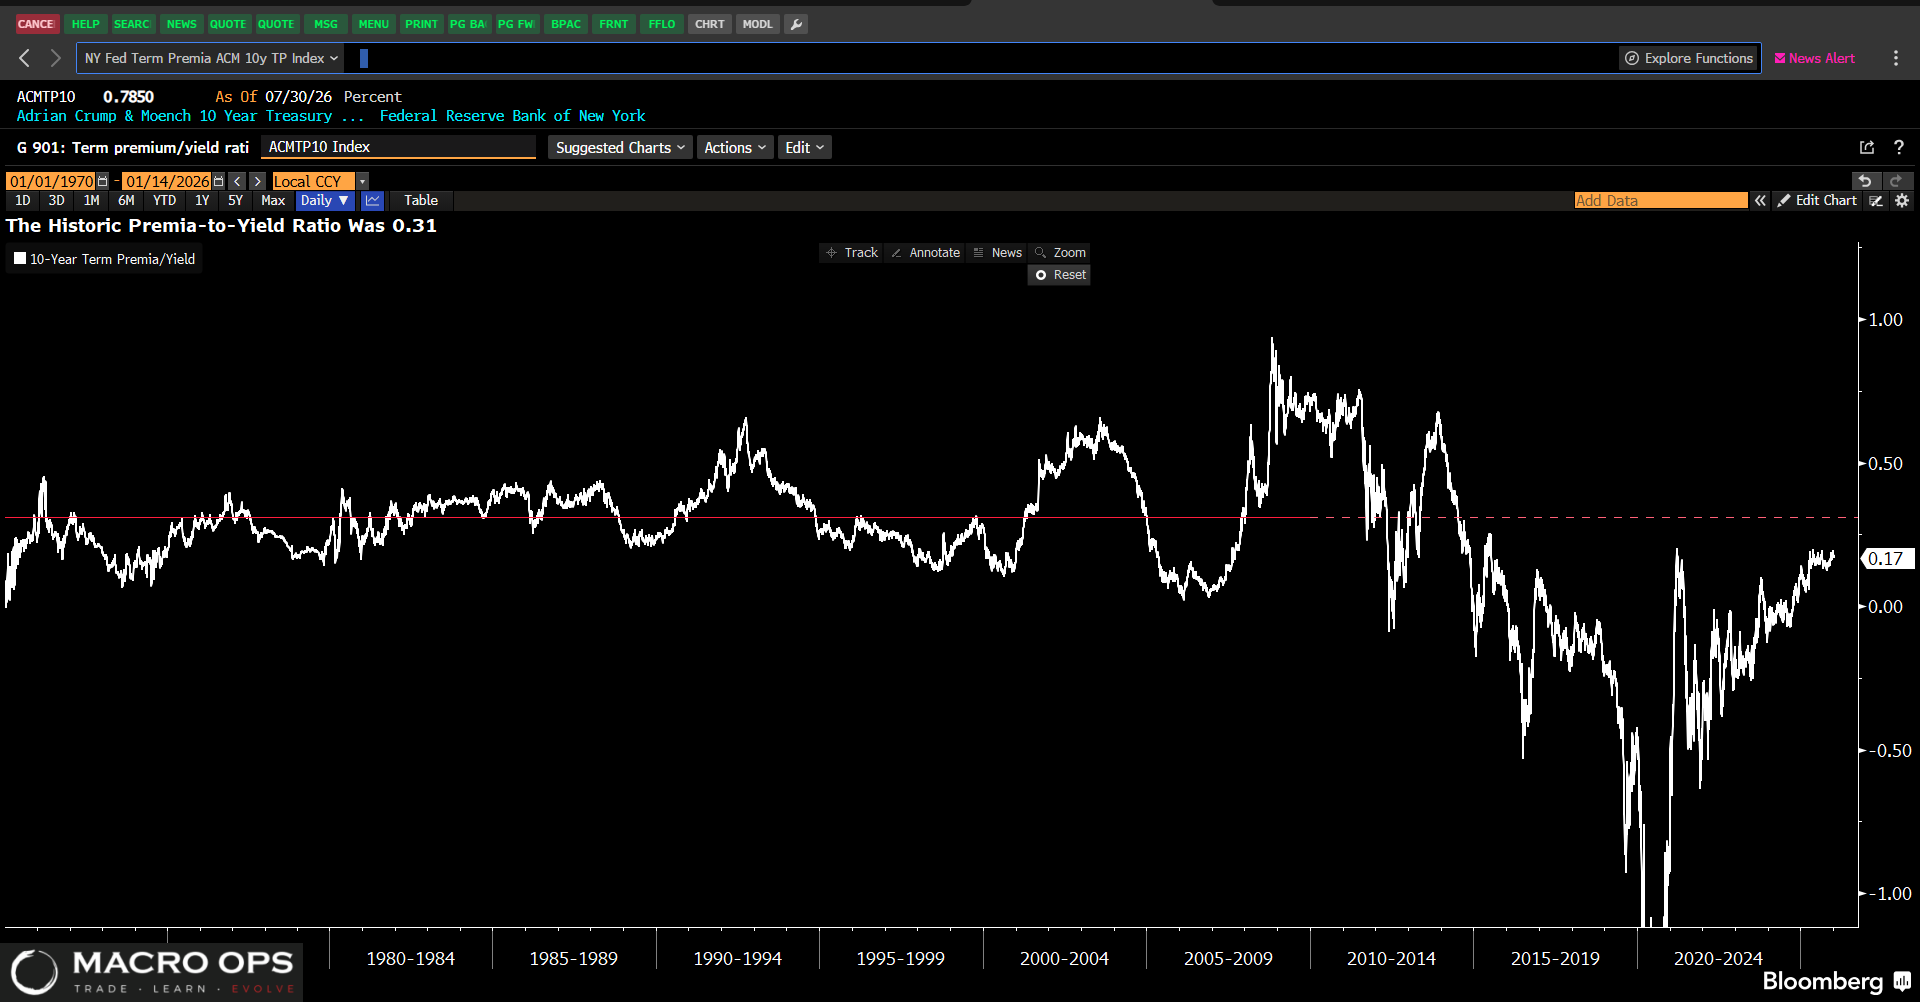Select the 1Y time range
Image resolution: width=1920 pixels, height=1002 pixels.
(202, 201)
